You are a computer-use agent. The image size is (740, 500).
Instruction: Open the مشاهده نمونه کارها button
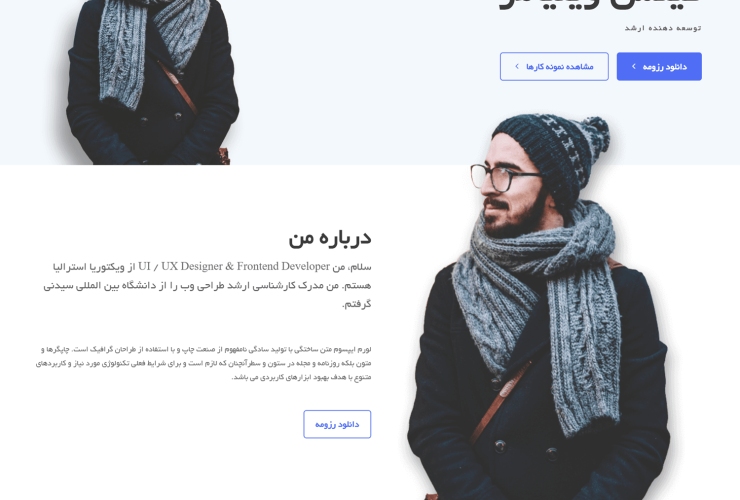[554, 67]
